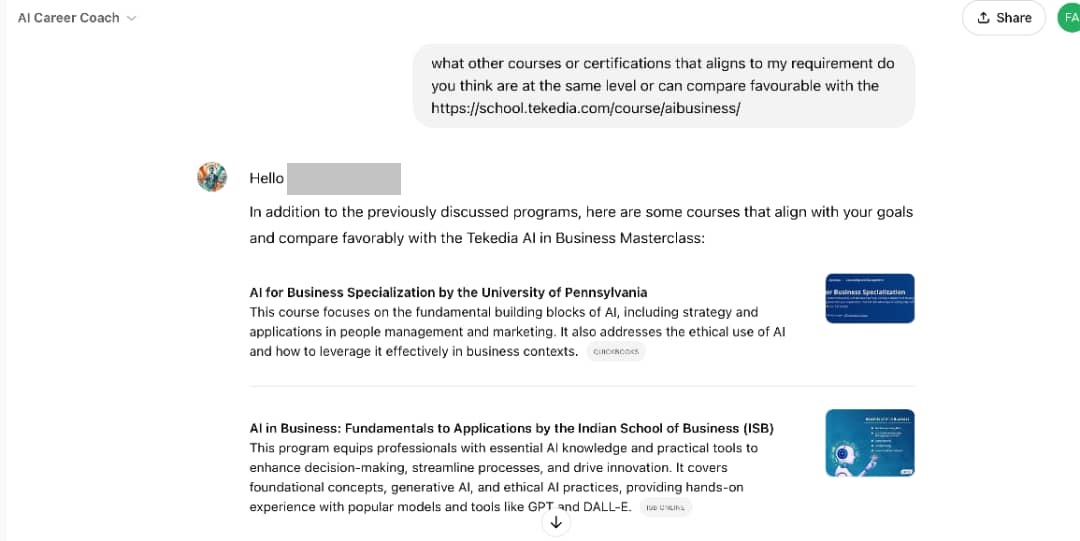Open the ISB robot course thumbnail
This screenshot has width=1080, height=541.
[x=869, y=443]
